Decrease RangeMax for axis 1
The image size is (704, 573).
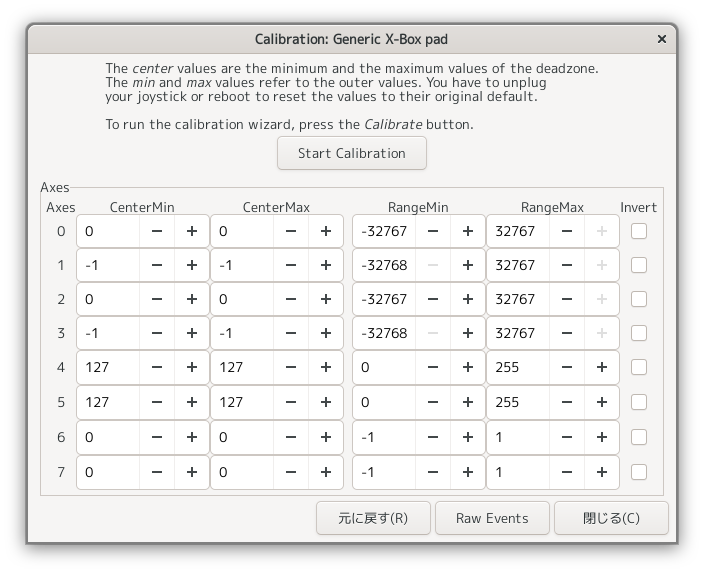coord(567,265)
